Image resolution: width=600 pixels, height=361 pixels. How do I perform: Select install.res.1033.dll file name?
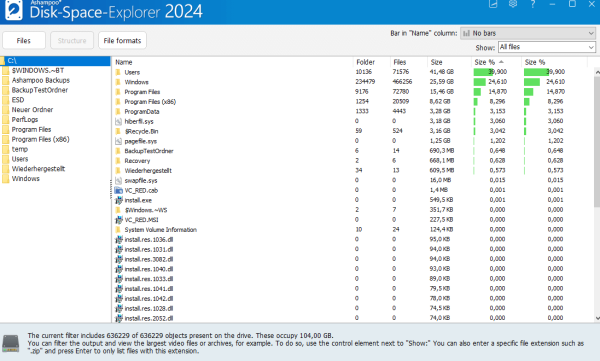[148, 279]
